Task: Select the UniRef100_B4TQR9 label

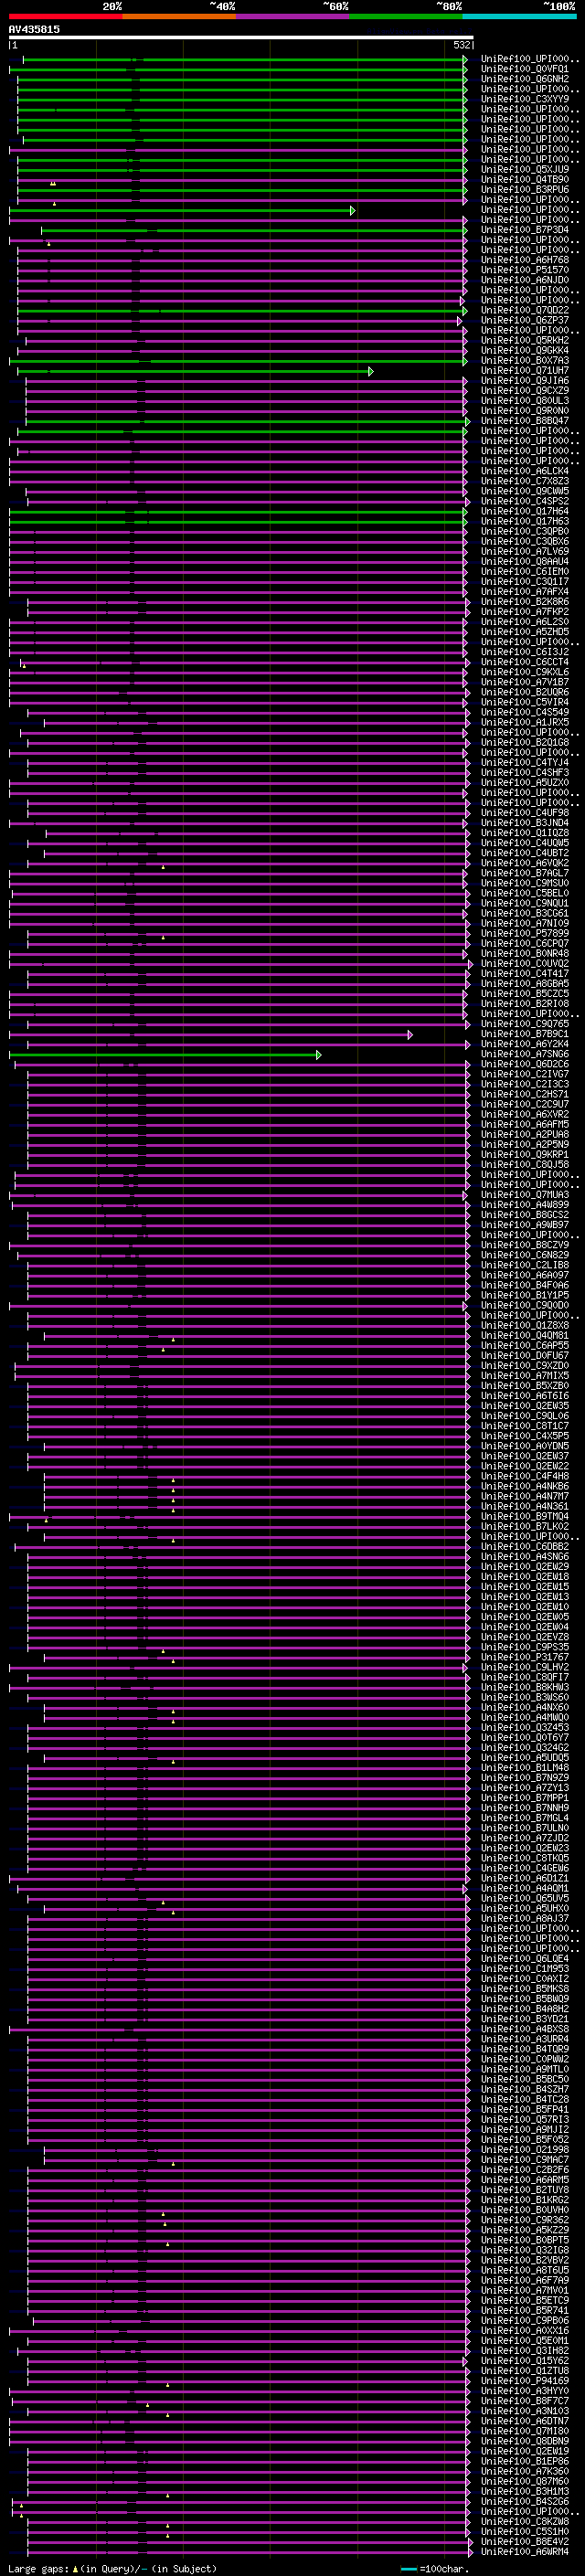Action: (x=525, y=2050)
